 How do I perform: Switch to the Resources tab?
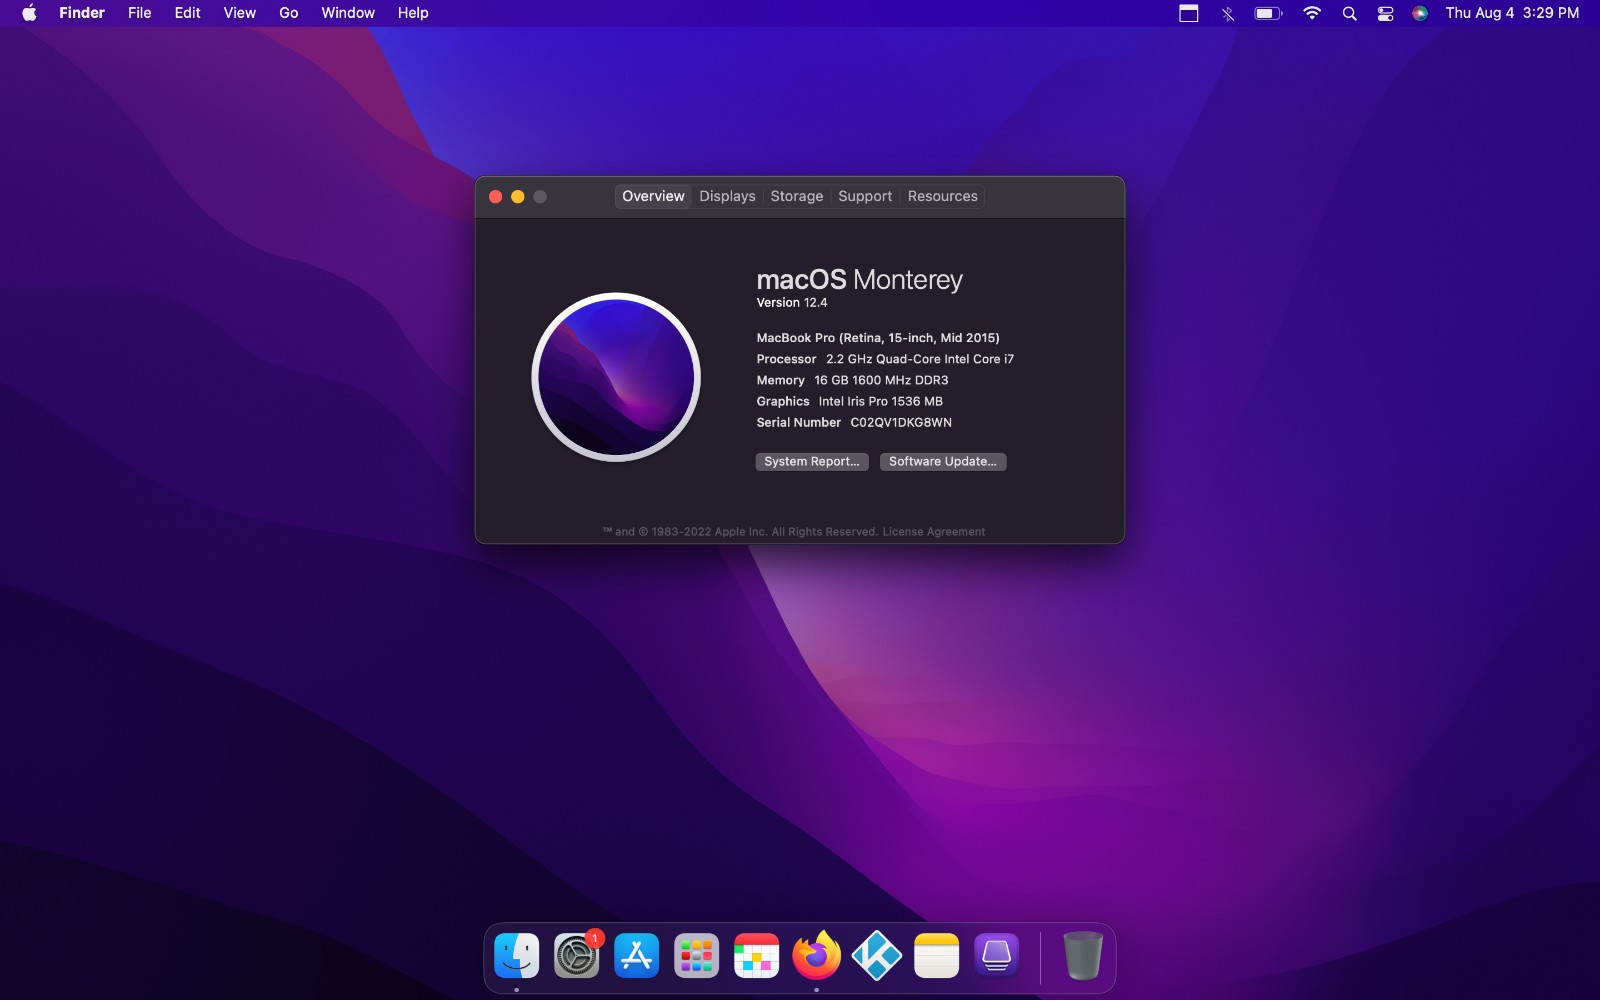(943, 196)
